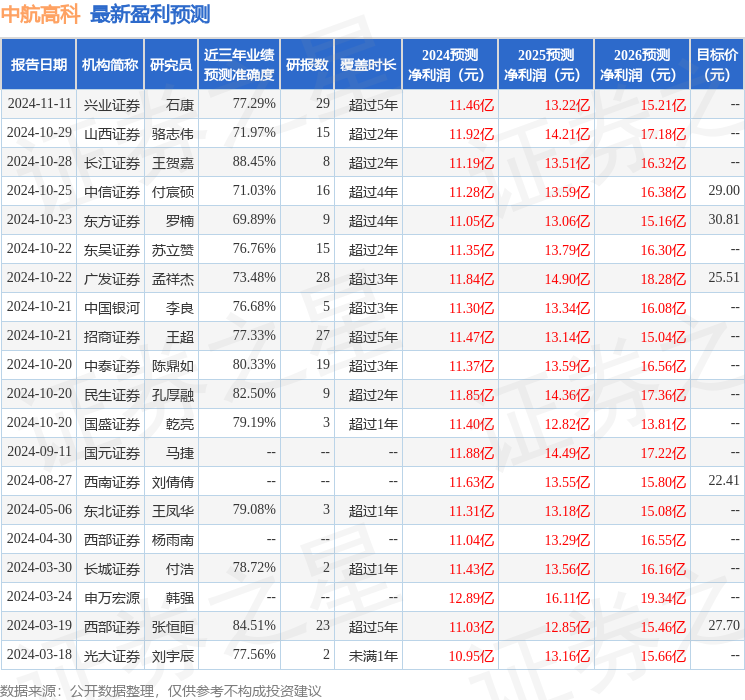Click the 中航高科 title text
The height and width of the screenshot is (700, 745).
point(40,14)
